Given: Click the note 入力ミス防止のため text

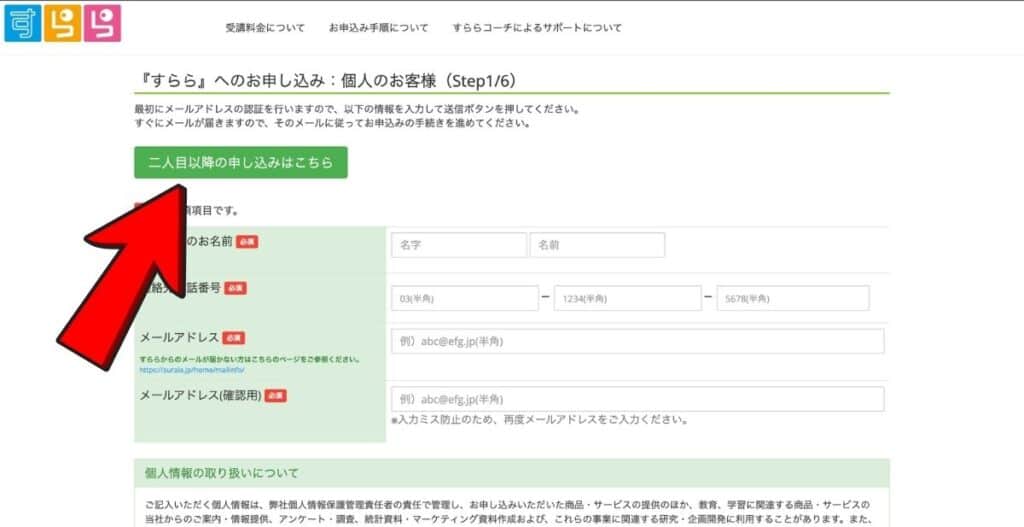Looking at the screenshot, I should [x=539, y=420].
